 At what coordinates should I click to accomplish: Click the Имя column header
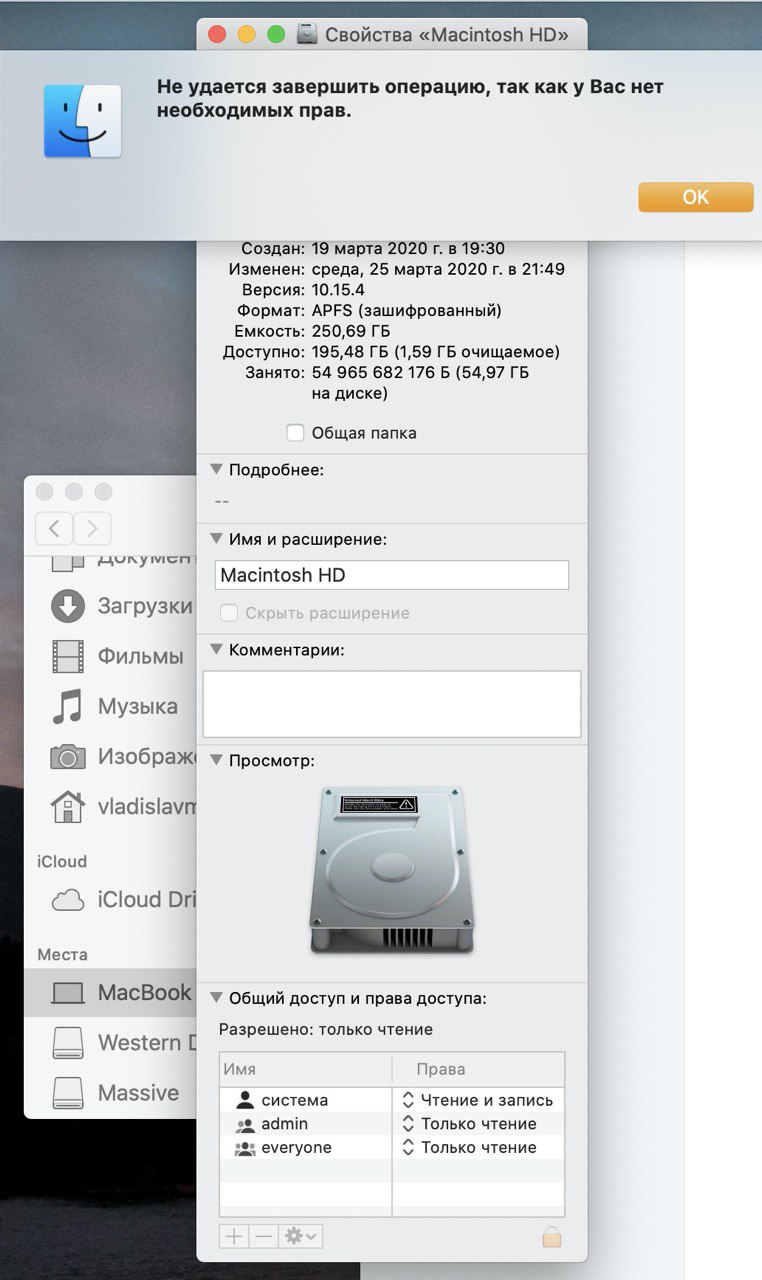coord(305,1069)
